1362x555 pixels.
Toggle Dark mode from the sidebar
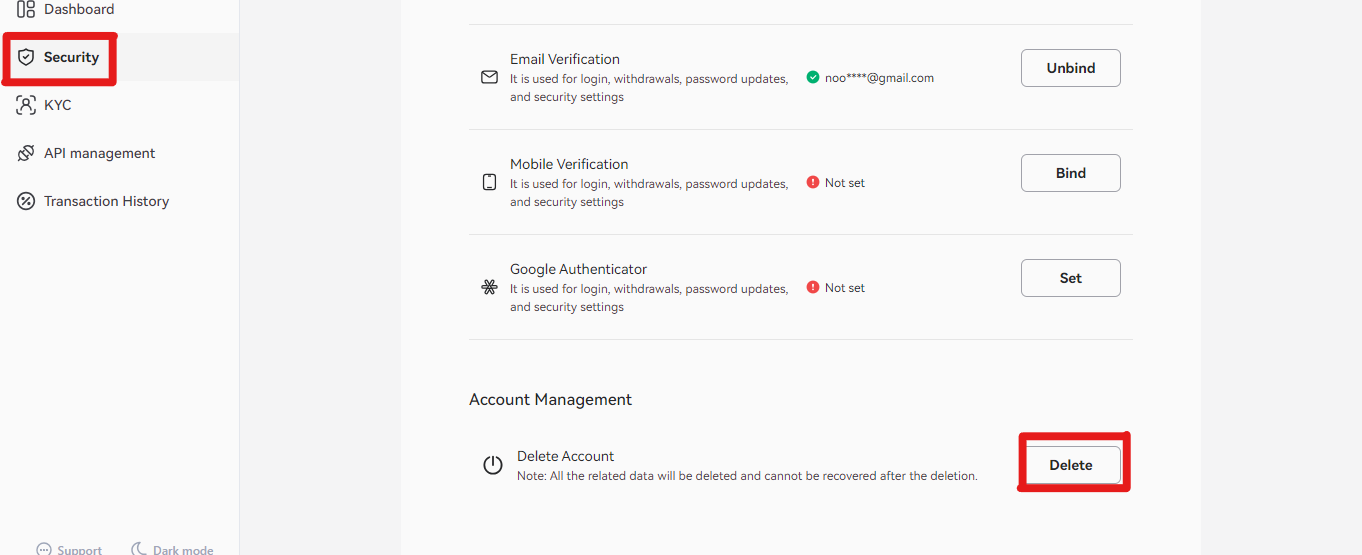172,550
